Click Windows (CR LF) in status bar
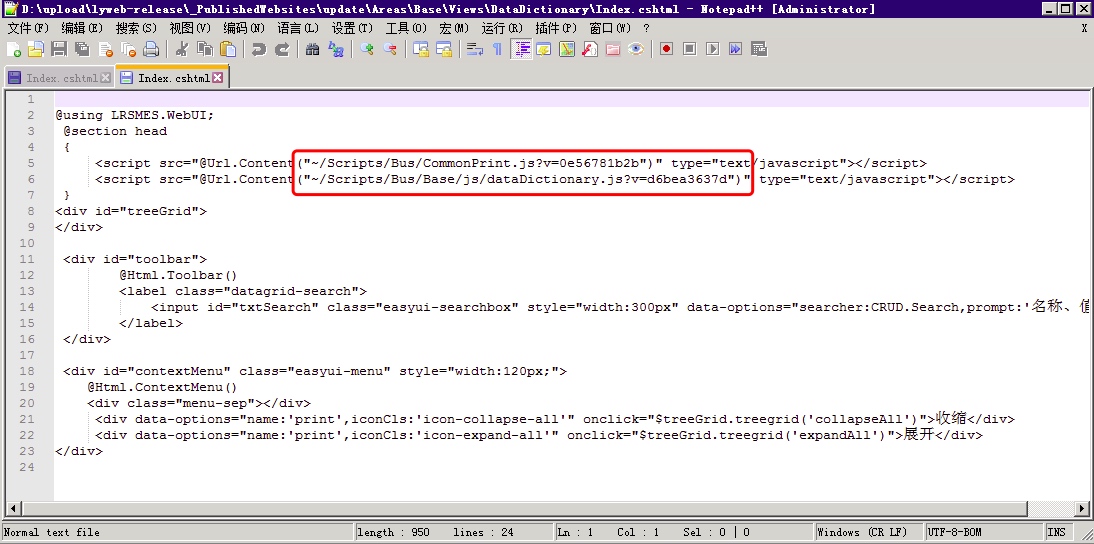Viewport: 1094px width, 544px height. coord(869,532)
